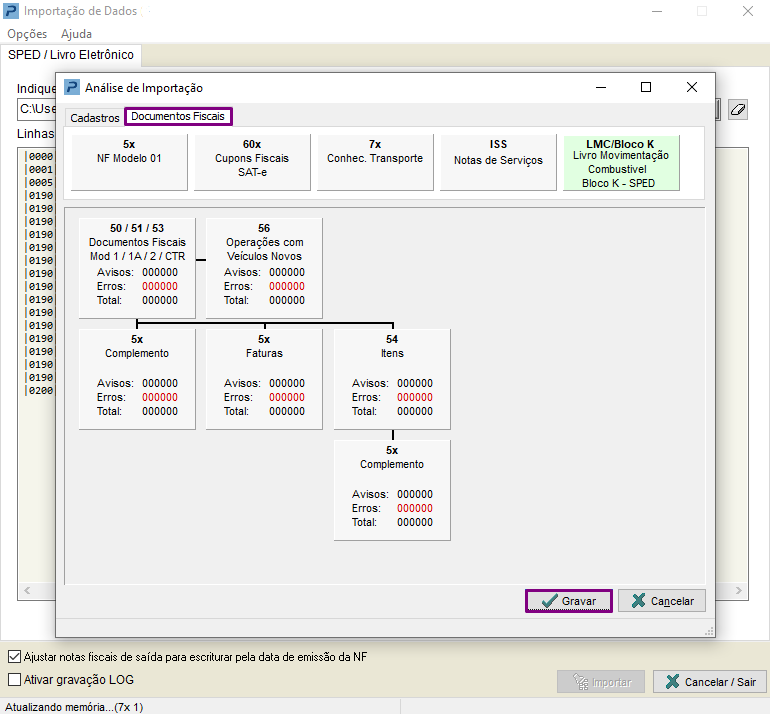The width and height of the screenshot is (770, 714).
Task: Click Cancelar / Sair in the main window
Action: pyautogui.click(x=710, y=682)
